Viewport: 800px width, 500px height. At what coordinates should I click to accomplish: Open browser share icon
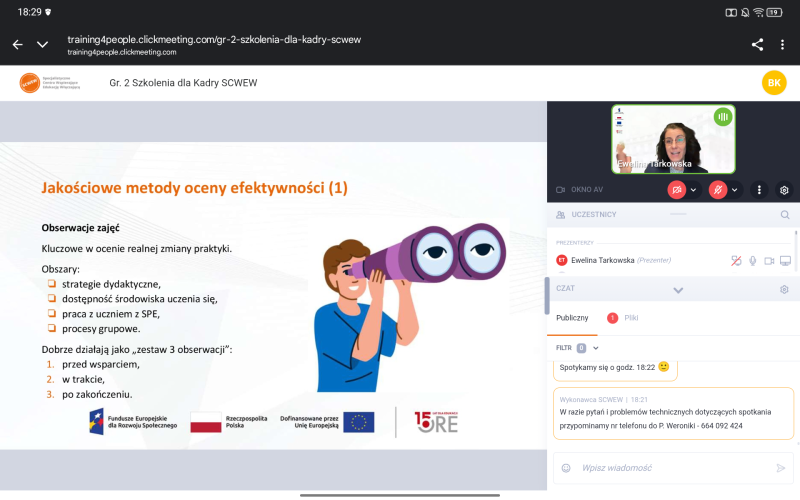pos(757,44)
